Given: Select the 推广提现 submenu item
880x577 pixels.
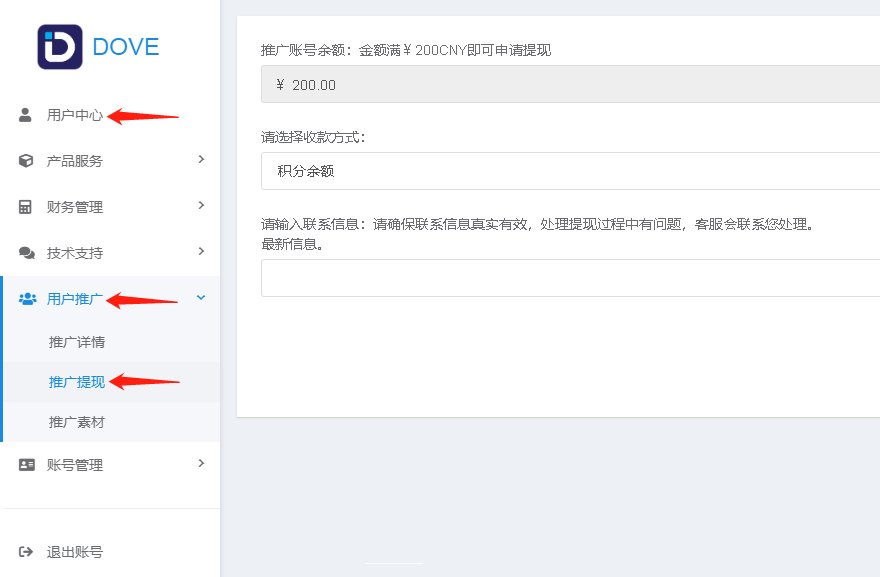Looking at the screenshot, I should pos(77,382).
